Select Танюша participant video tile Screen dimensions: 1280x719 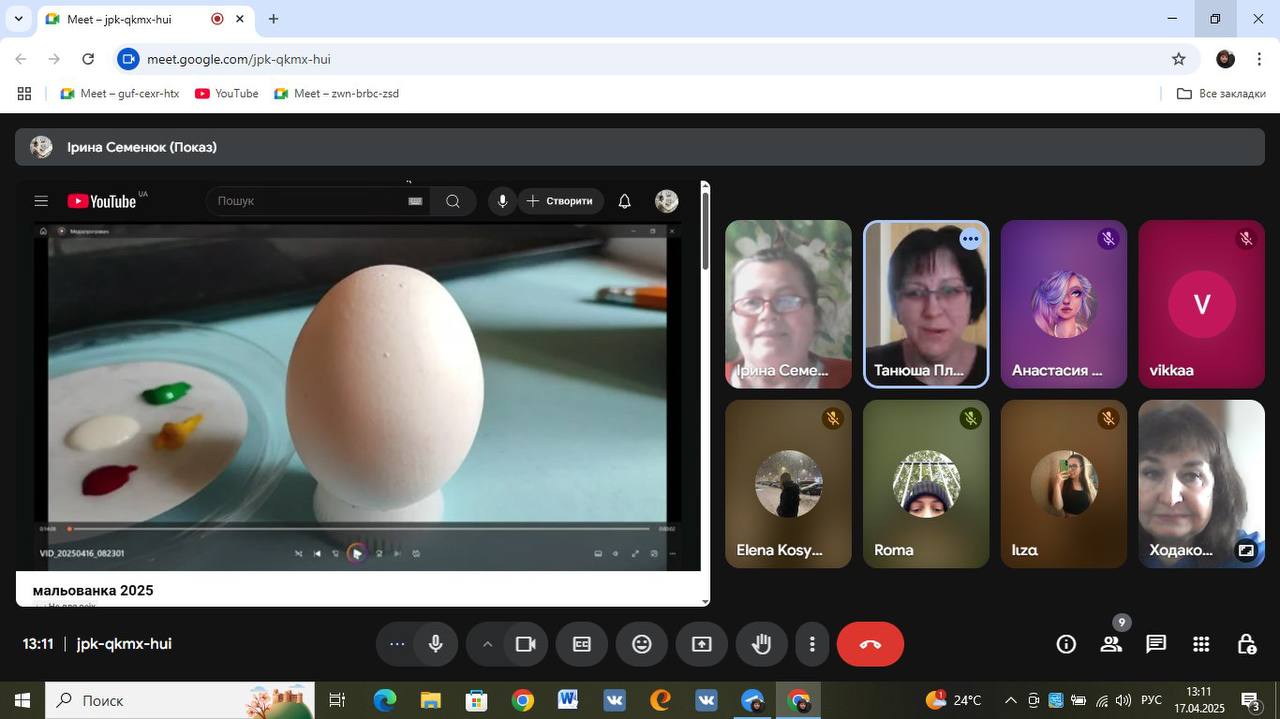point(926,304)
